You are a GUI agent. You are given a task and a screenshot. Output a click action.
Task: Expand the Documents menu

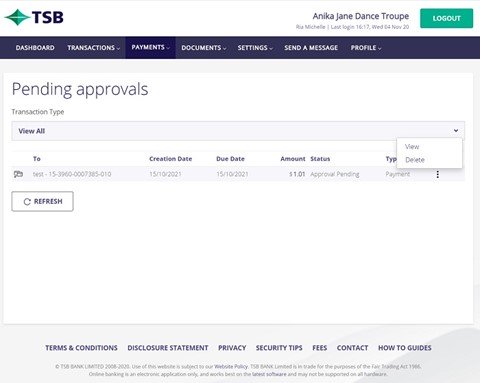tap(204, 48)
